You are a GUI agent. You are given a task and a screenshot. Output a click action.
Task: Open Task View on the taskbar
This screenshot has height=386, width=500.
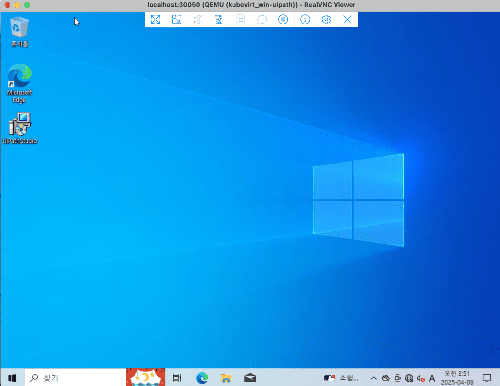pos(177,378)
